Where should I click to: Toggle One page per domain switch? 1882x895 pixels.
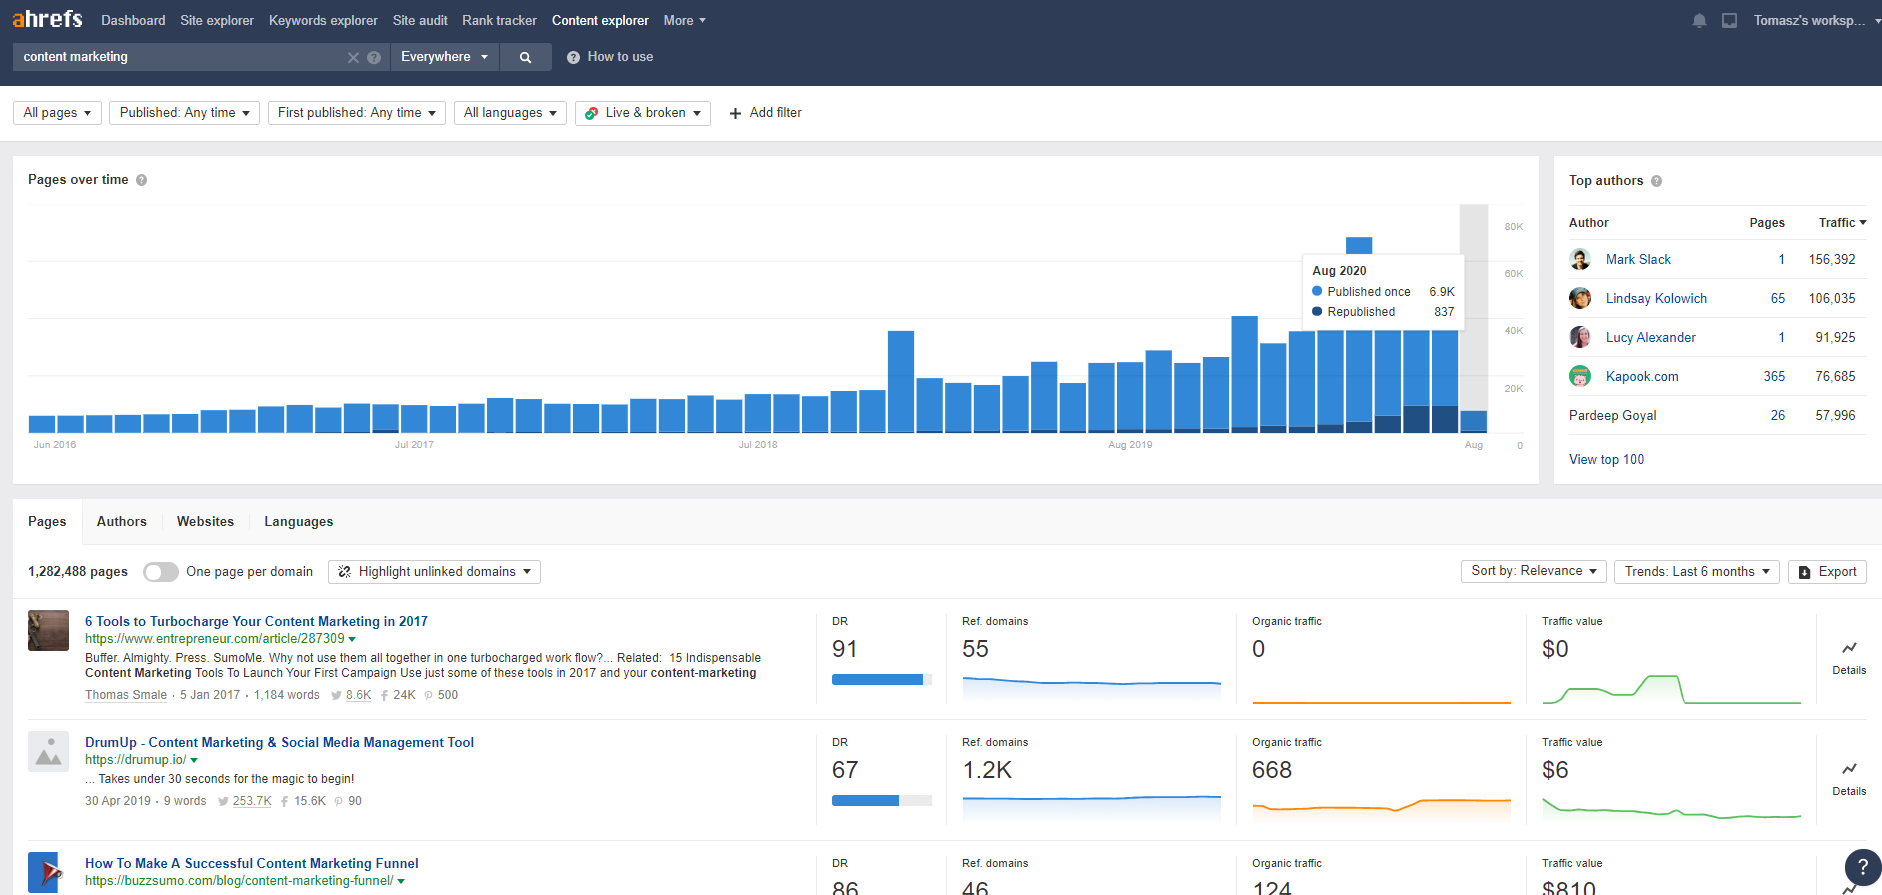(160, 572)
